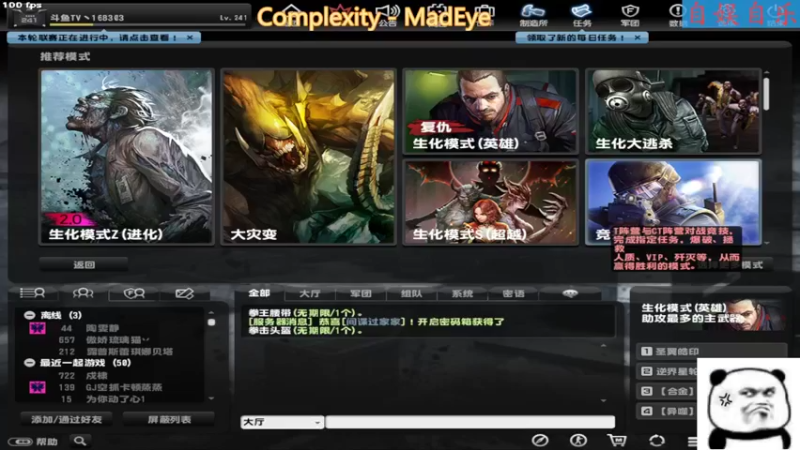This screenshot has width=800, height=450.
Task: Click the chat message input field
Action: 470,422
